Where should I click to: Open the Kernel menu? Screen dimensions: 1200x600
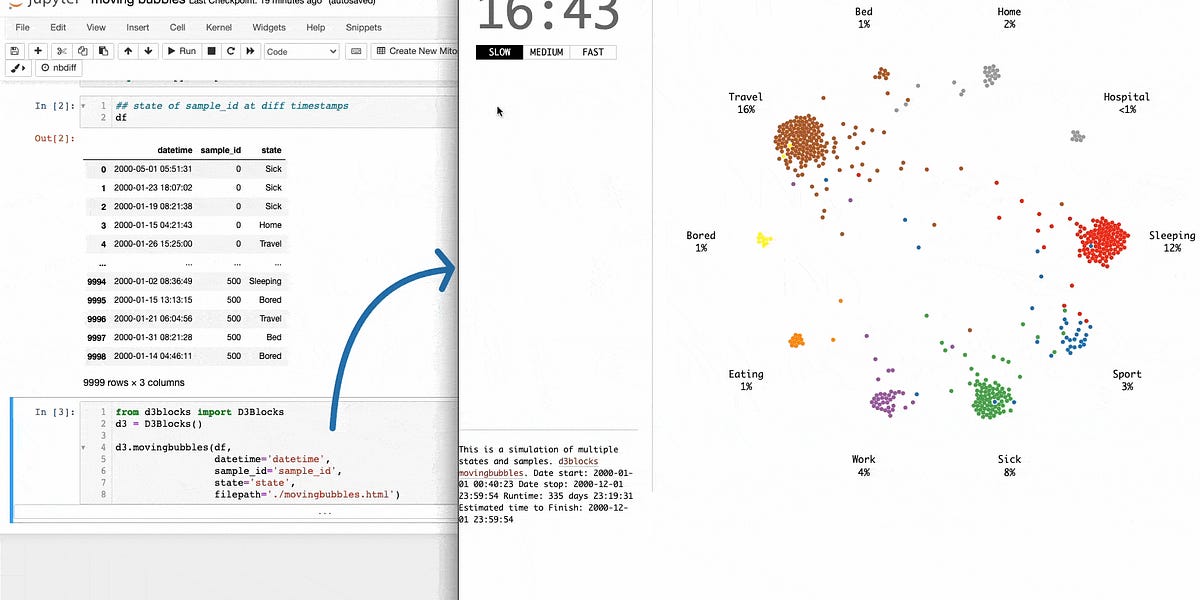[x=217, y=27]
